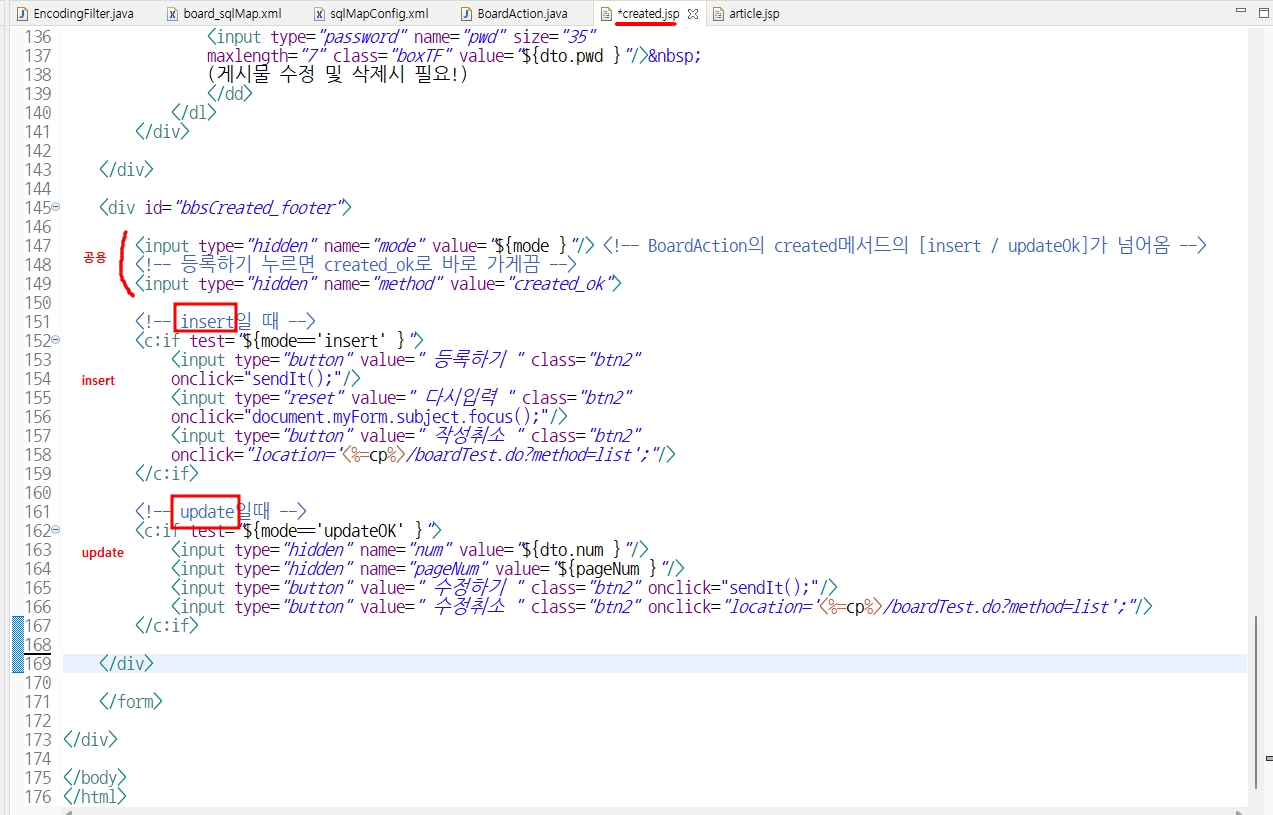The width and height of the screenshot is (1273, 815).
Task: Collapse the bbsCreated_footer div fold at line 145
Action: tap(55, 208)
